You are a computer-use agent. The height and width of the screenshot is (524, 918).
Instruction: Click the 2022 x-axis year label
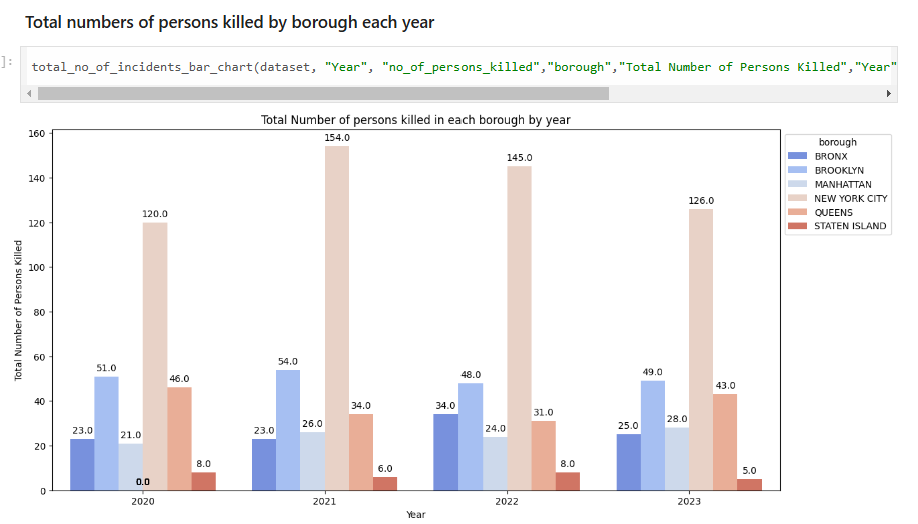[507, 502]
